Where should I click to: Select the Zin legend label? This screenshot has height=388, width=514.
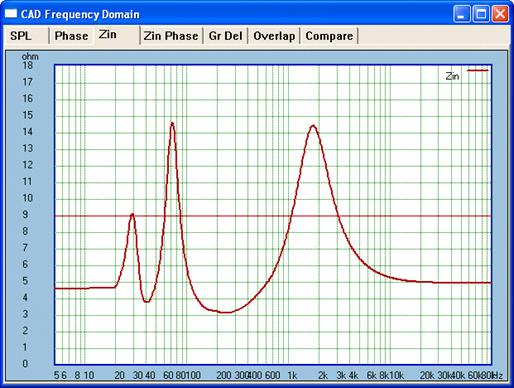coord(452,76)
